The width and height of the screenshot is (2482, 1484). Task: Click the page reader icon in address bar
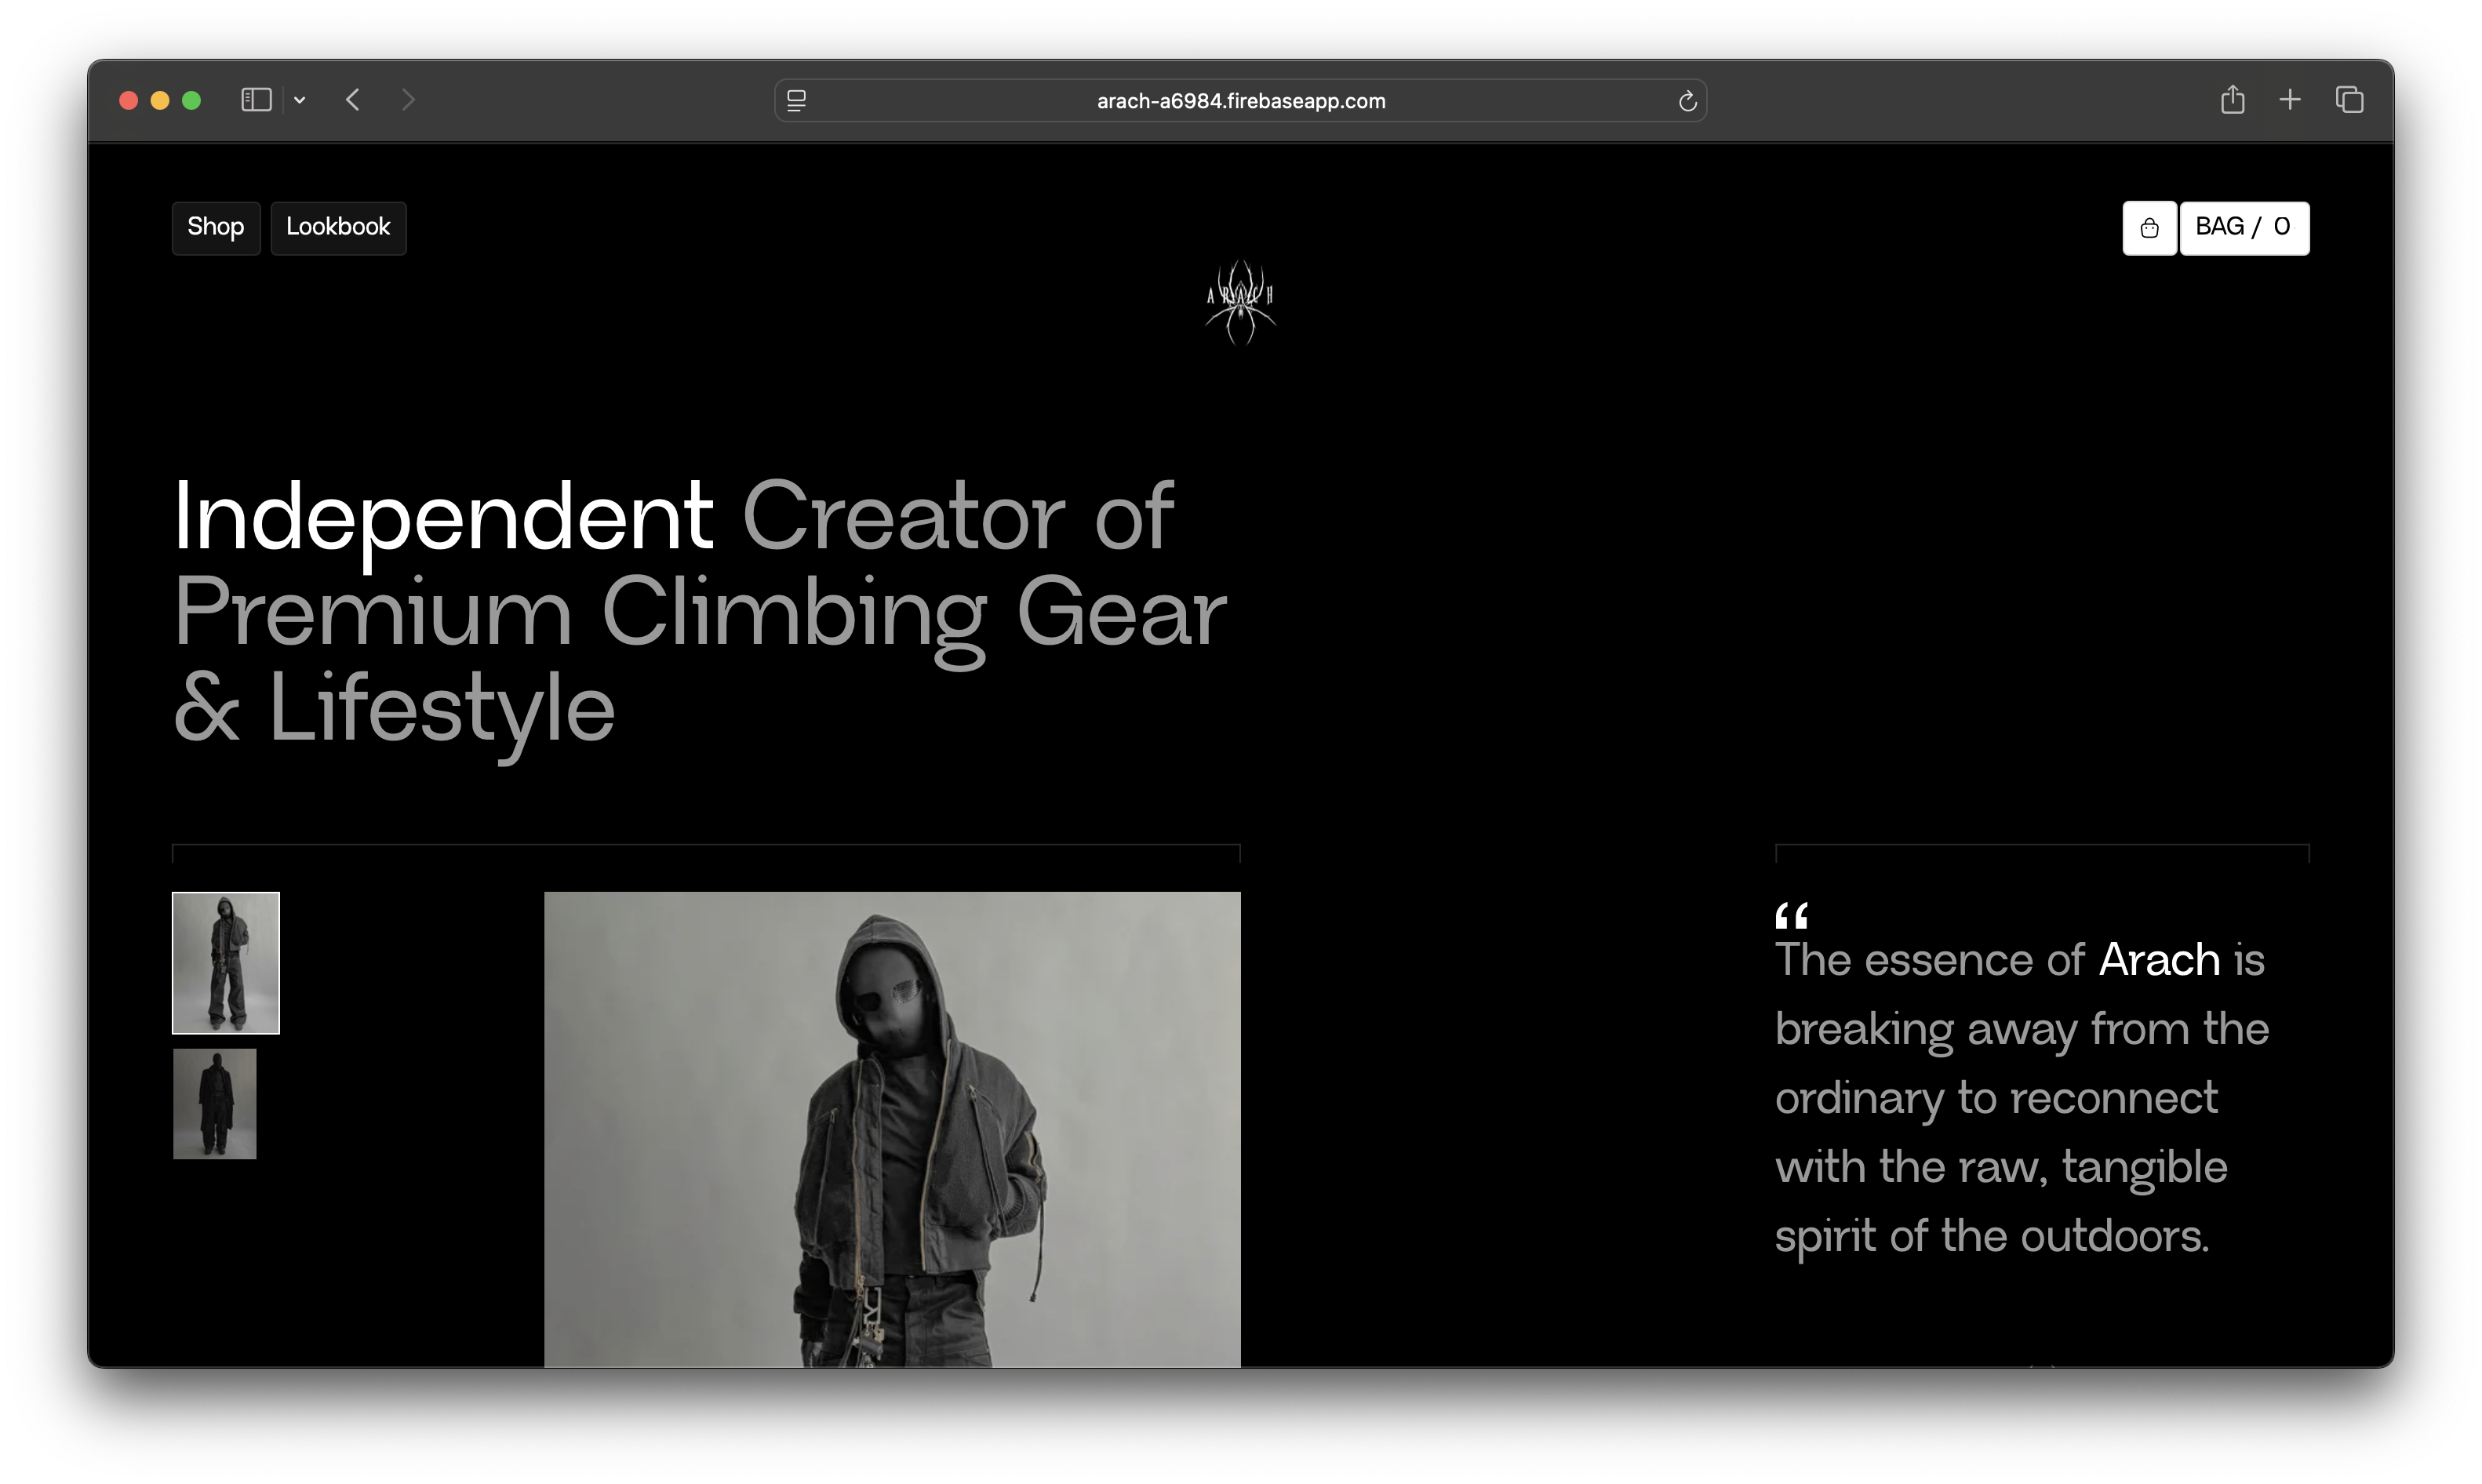click(x=796, y=101)
